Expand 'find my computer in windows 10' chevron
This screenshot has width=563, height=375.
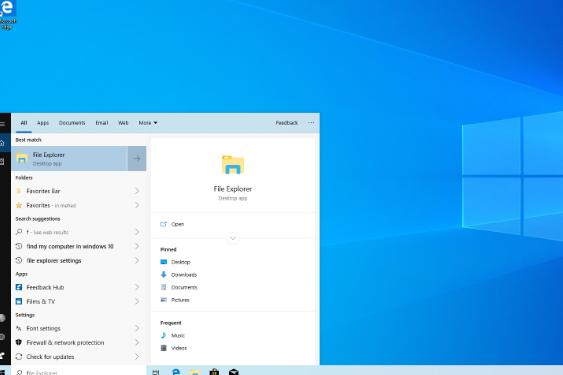coord(137,246)
